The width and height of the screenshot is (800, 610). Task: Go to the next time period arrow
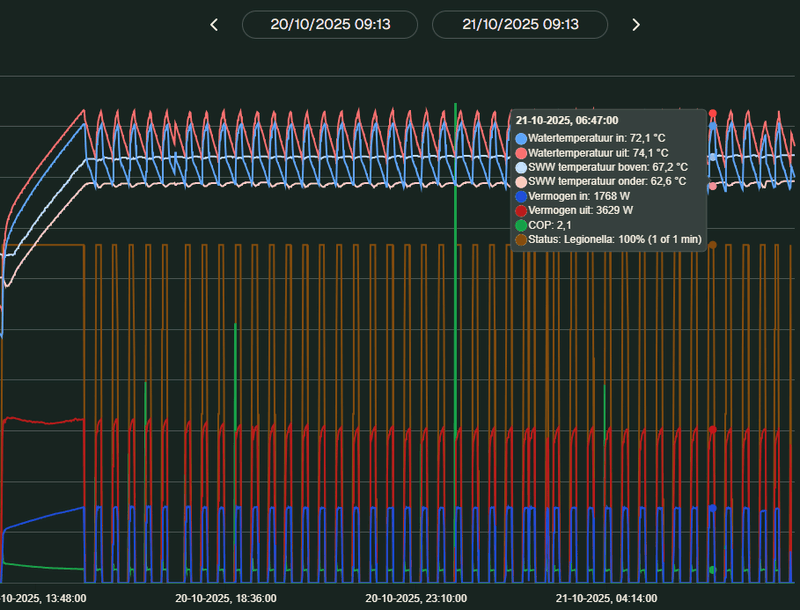coord(636,25)
